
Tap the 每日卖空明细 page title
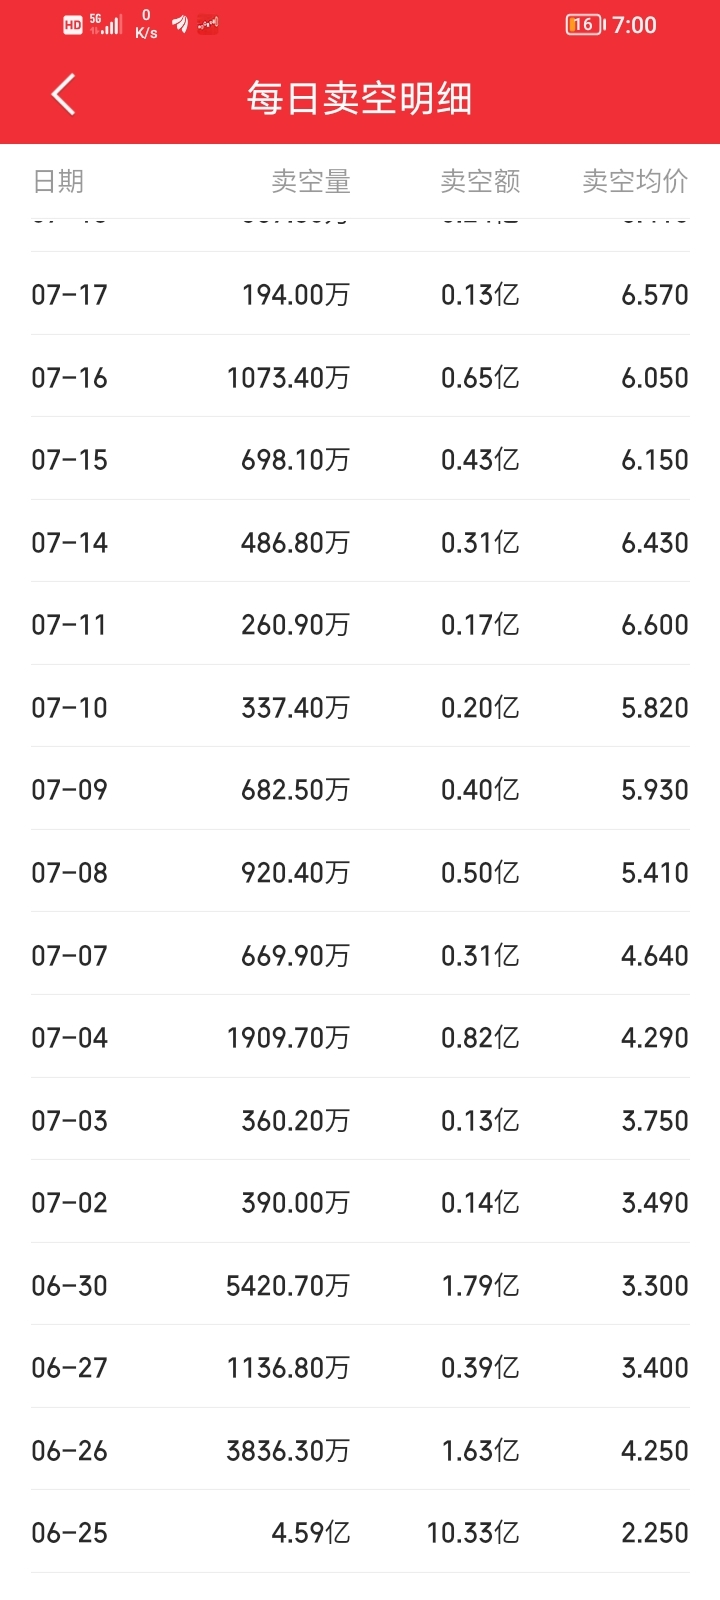359,98
